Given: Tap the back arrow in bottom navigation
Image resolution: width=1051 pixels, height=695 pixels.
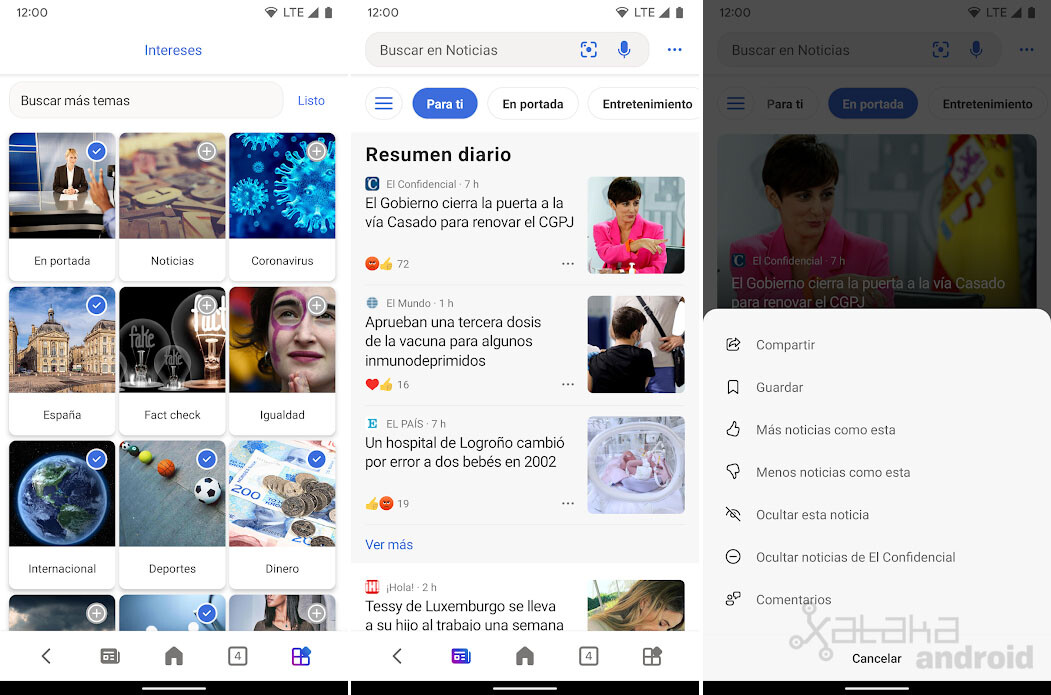Looking at the screenshot, I should tap(396, 656).
